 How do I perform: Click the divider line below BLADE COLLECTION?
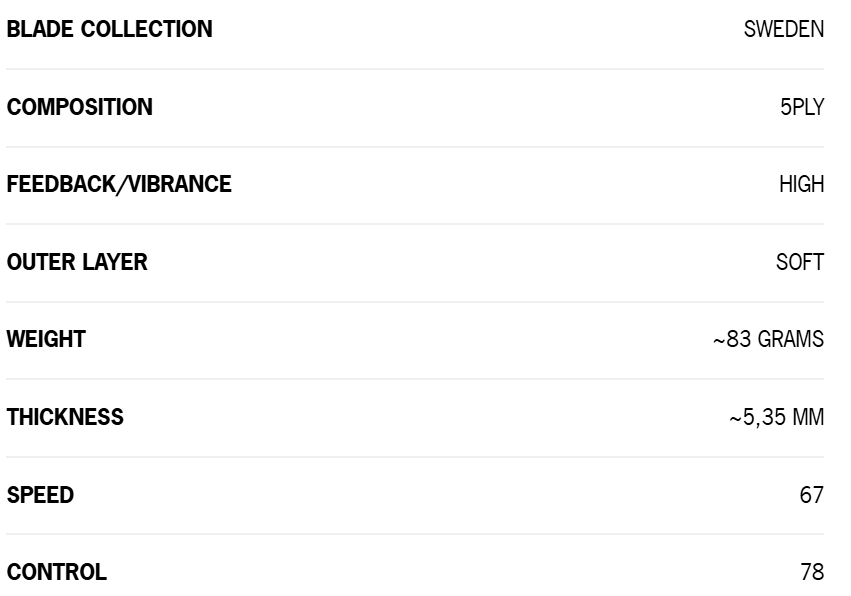point(415,69)
